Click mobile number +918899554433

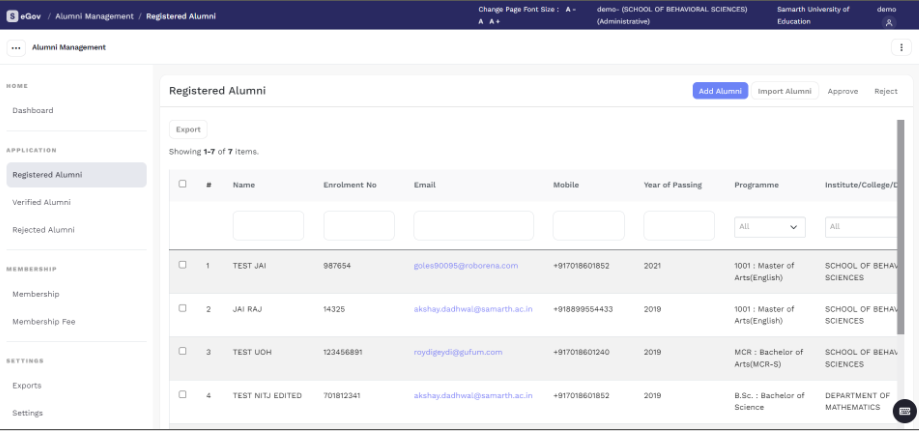(x=583, y=309)
